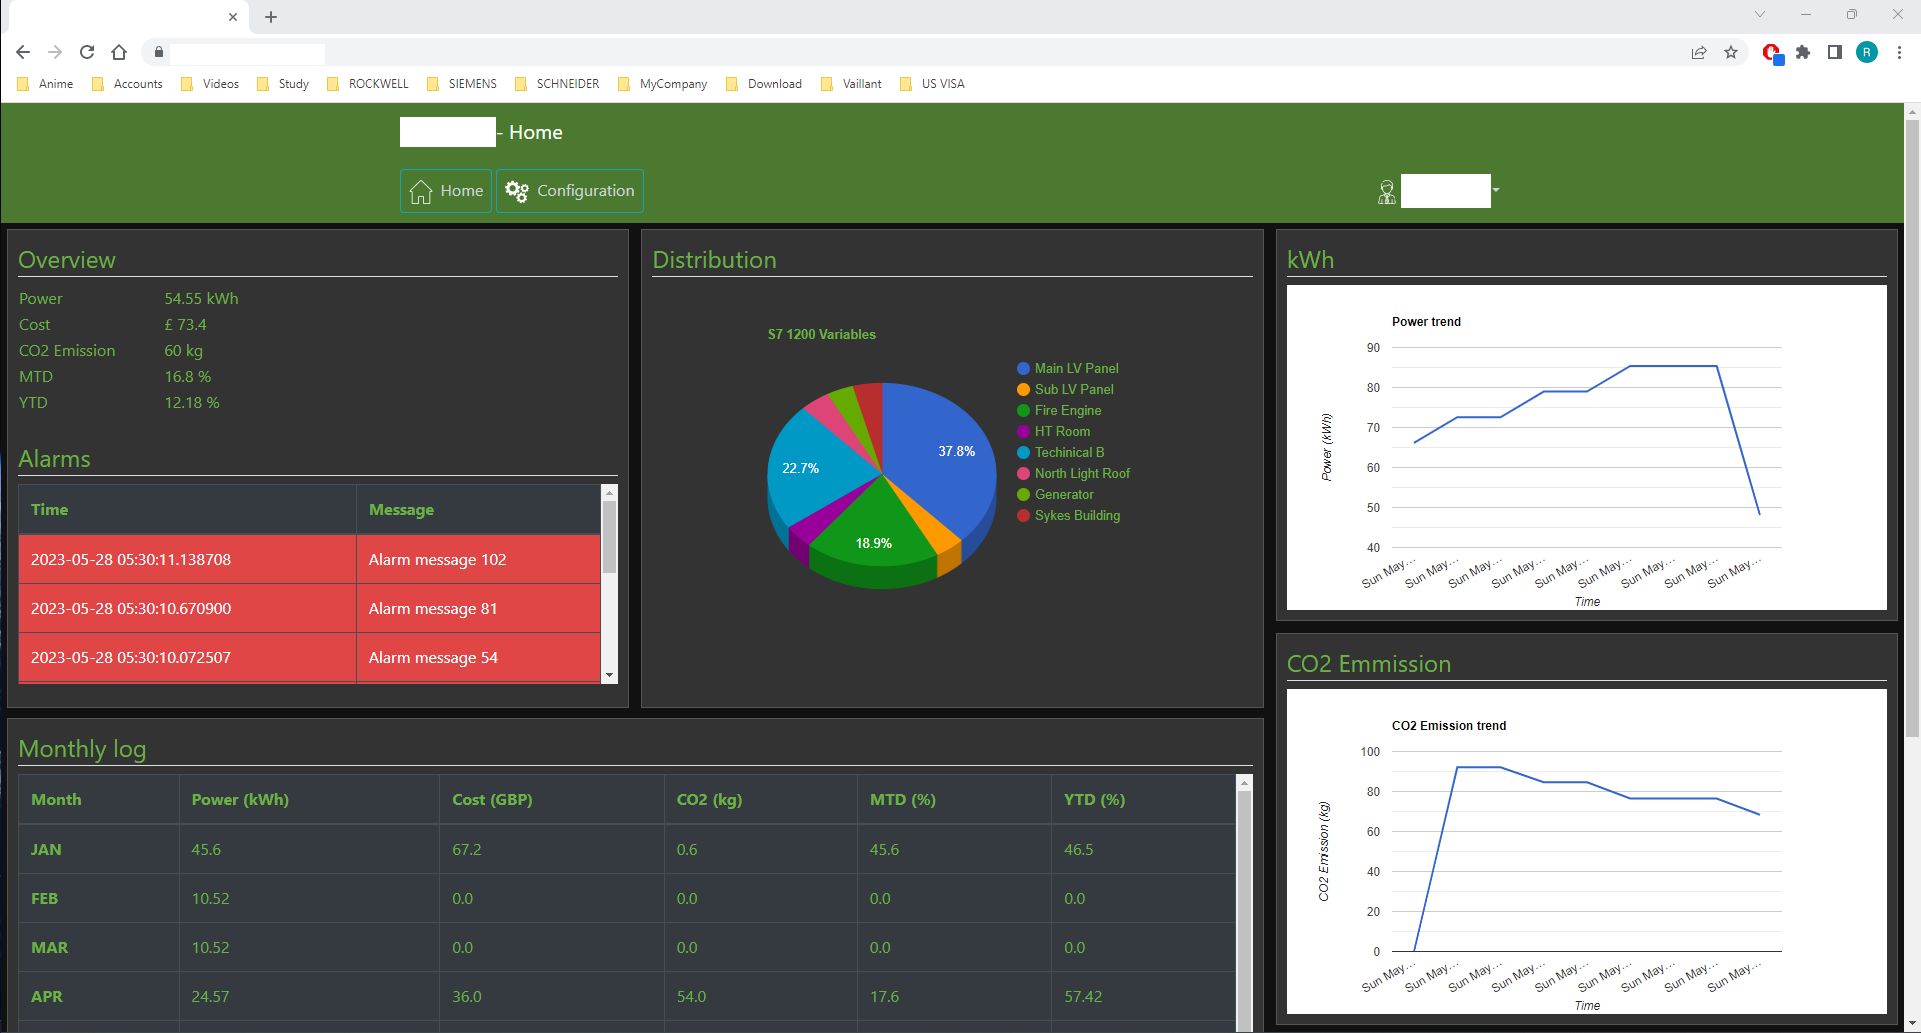Open the Chrome three-dot menu
The height and width of the screenshot is (1033, 1921).
tap(1899, 52)
